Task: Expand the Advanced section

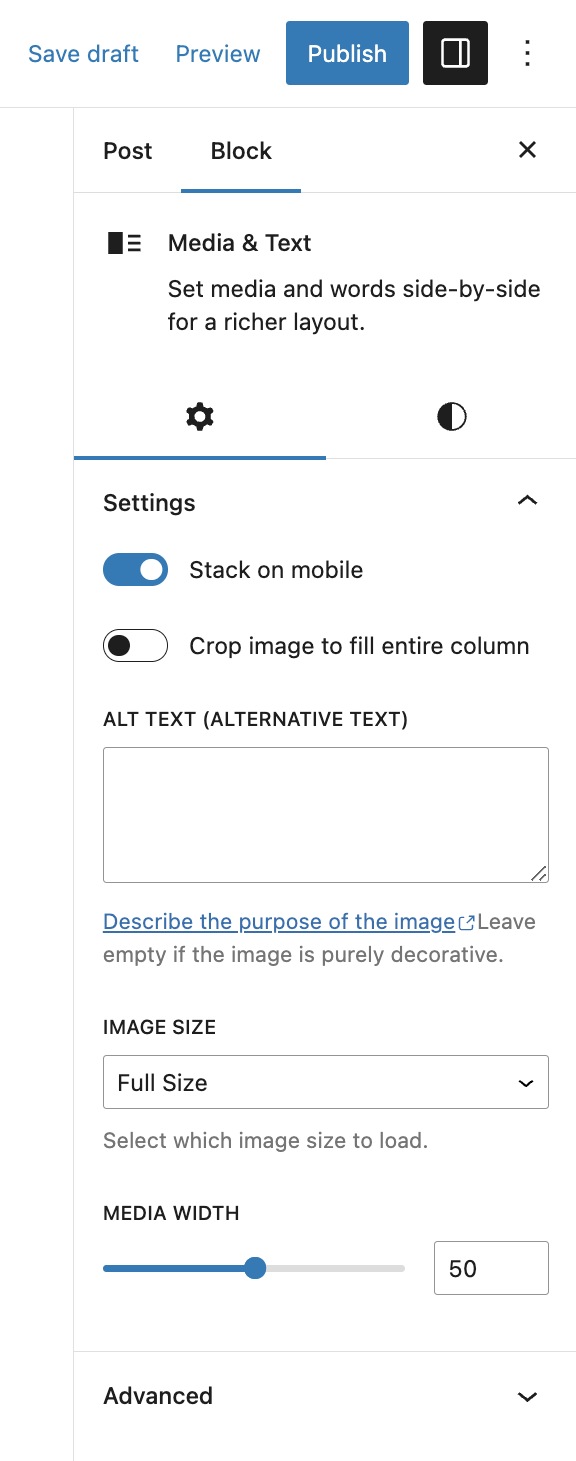Action: pos(527,1396)
